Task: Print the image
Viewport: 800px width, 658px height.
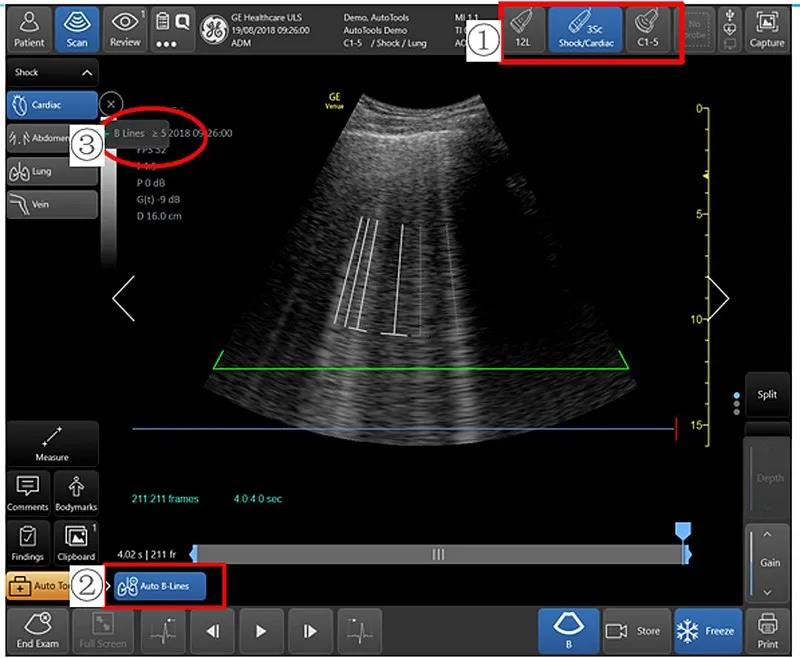Action: [767, 631]
